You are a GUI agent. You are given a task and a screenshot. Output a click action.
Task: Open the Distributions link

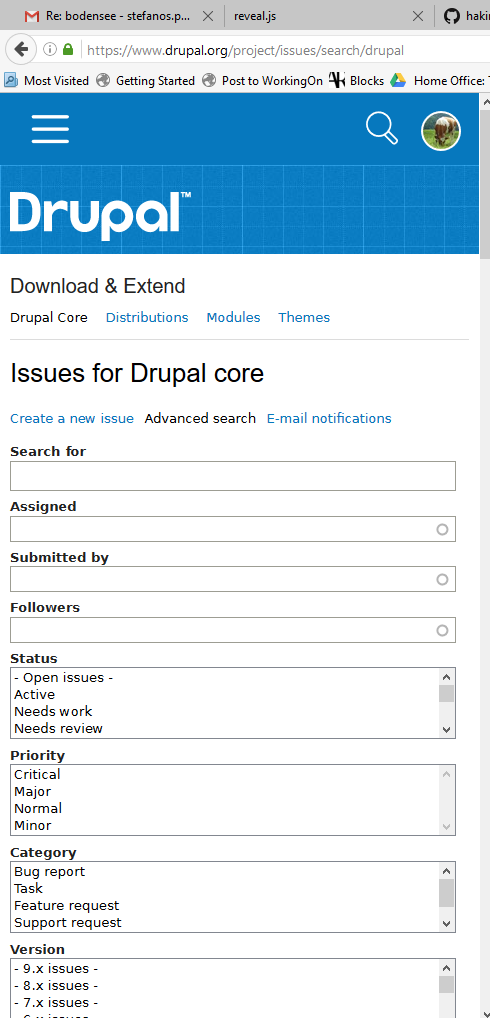click(147, 317)
